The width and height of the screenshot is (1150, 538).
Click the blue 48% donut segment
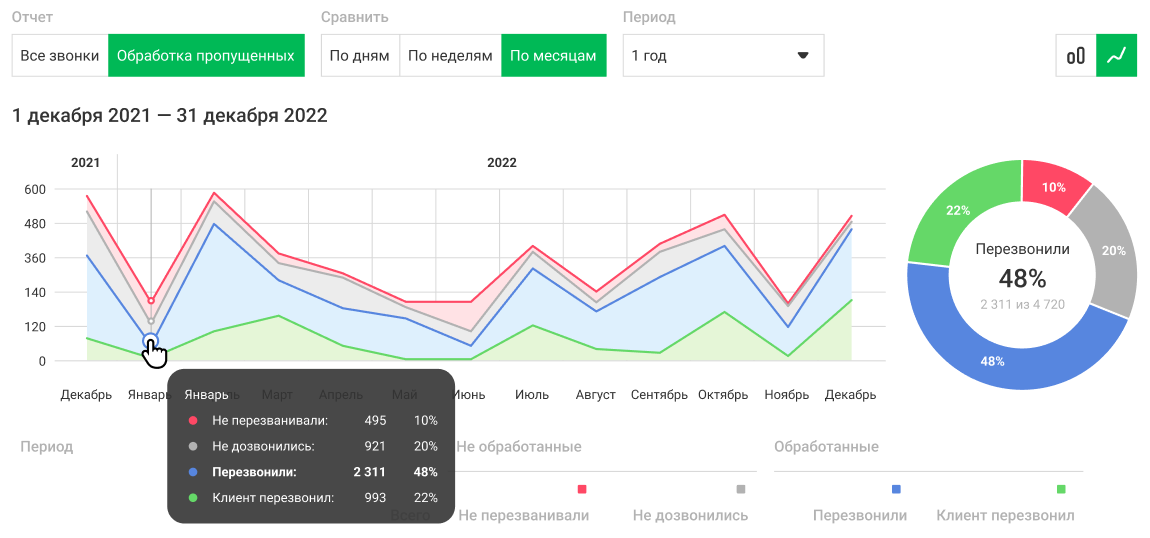point(992,360)
